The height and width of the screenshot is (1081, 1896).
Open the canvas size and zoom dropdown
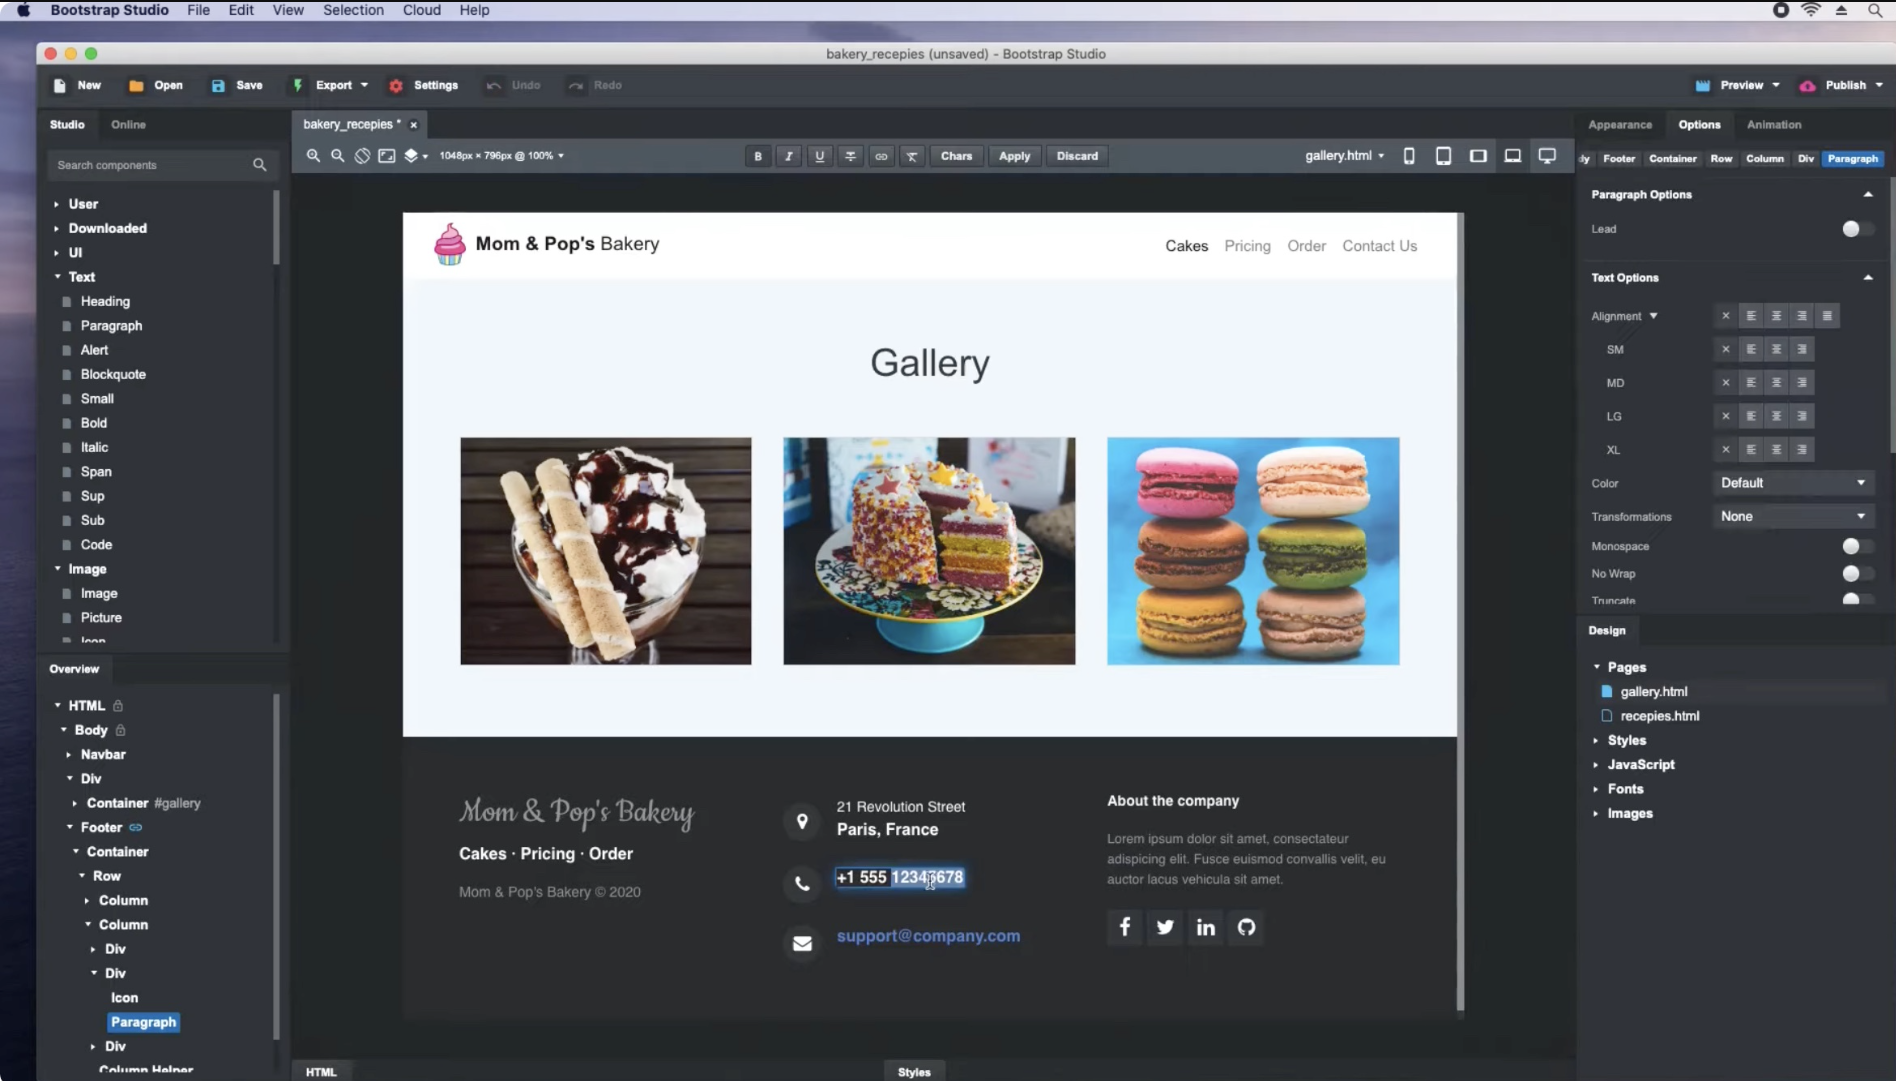(x=502, y=156)
